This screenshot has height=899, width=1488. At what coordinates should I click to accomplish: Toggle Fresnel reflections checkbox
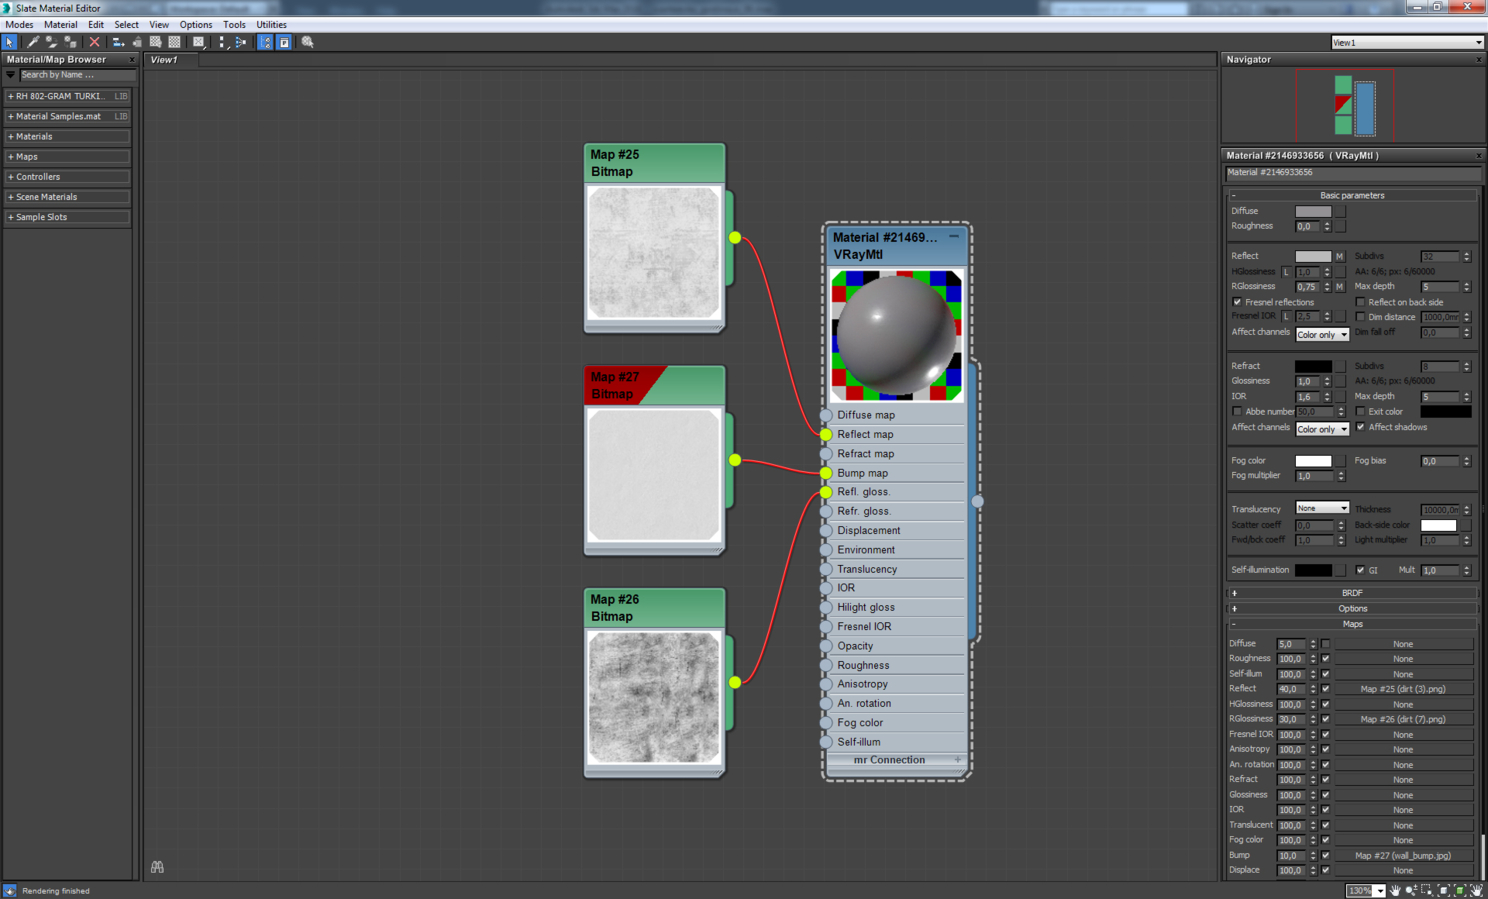pos(1237,302)
